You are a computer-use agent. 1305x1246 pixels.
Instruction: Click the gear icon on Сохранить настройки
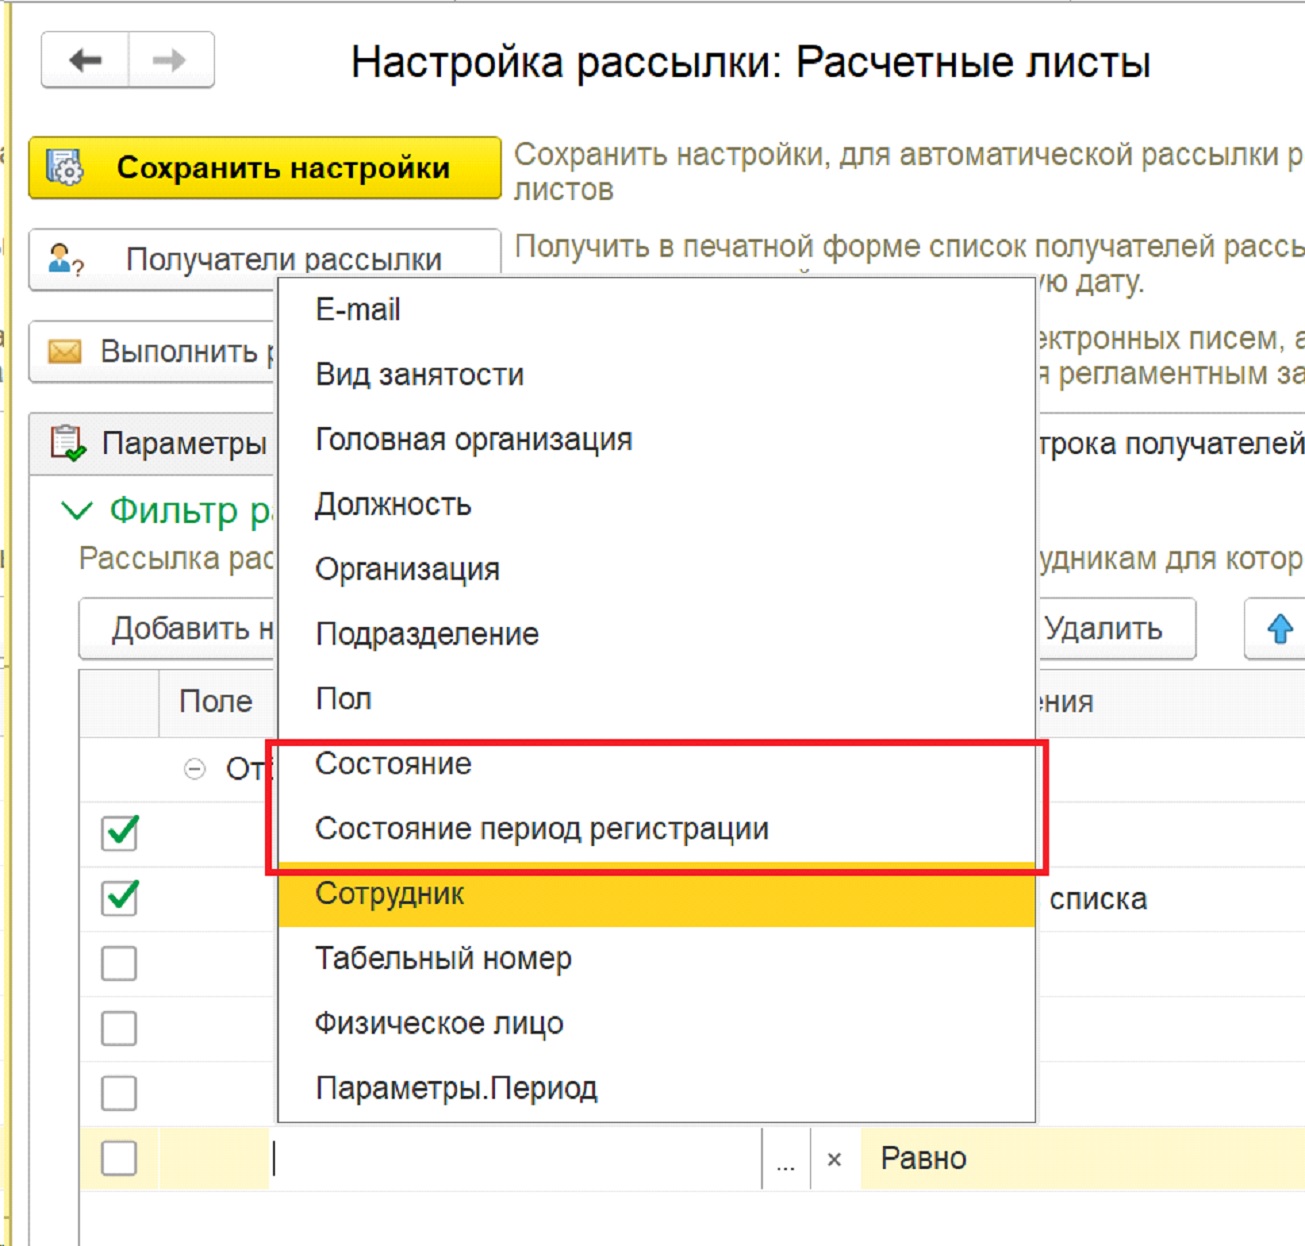[x=66, y=167]
